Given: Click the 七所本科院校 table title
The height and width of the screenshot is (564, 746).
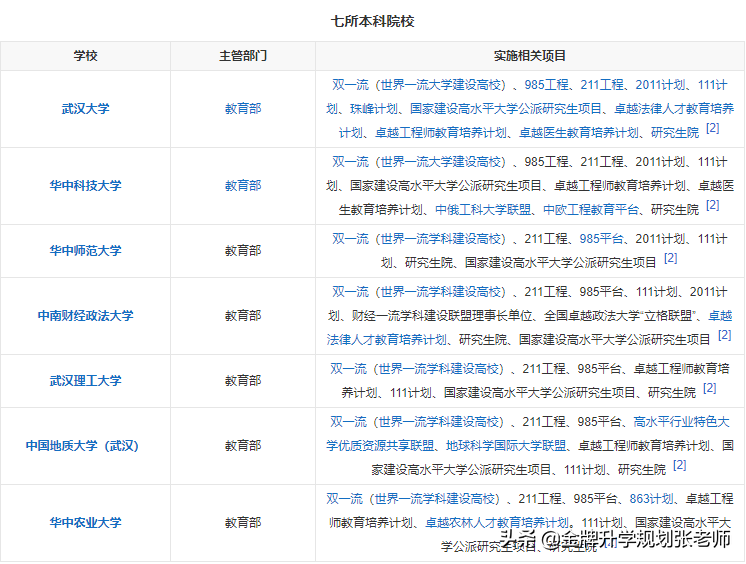Looking at the screenshot, I should (x=373, y=21).
